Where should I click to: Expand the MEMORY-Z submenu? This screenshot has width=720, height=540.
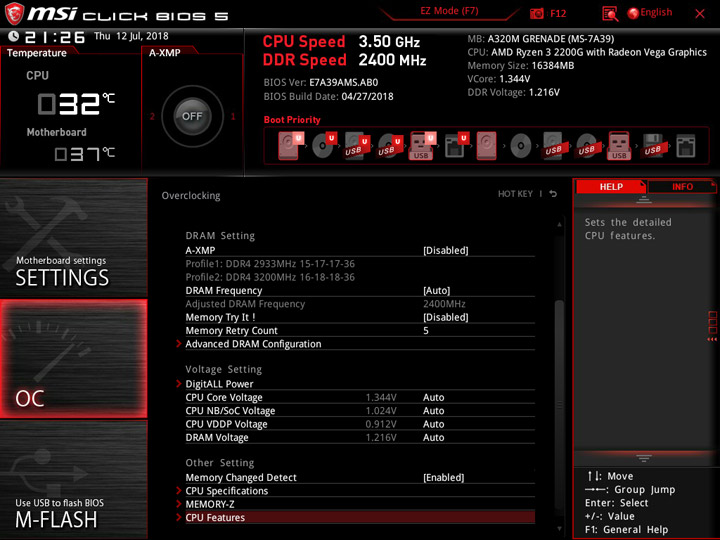tap(360, 504)
